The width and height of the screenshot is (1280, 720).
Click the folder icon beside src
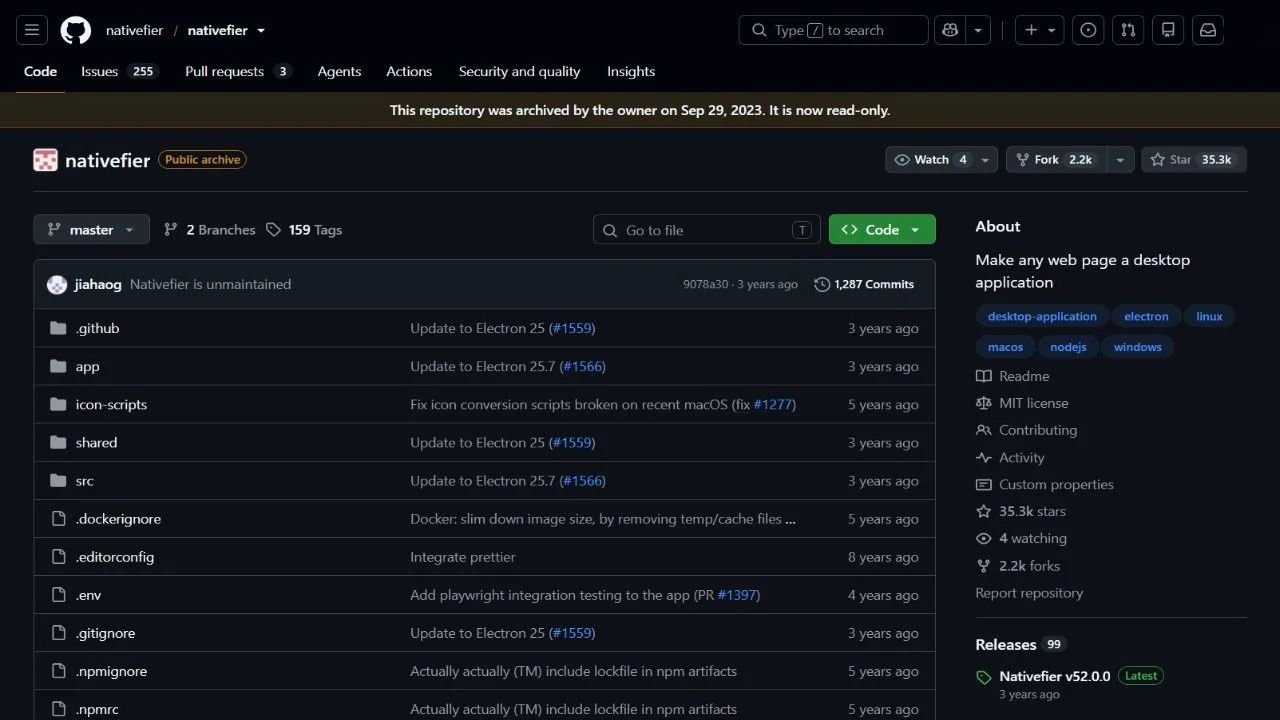coord(58,481)
